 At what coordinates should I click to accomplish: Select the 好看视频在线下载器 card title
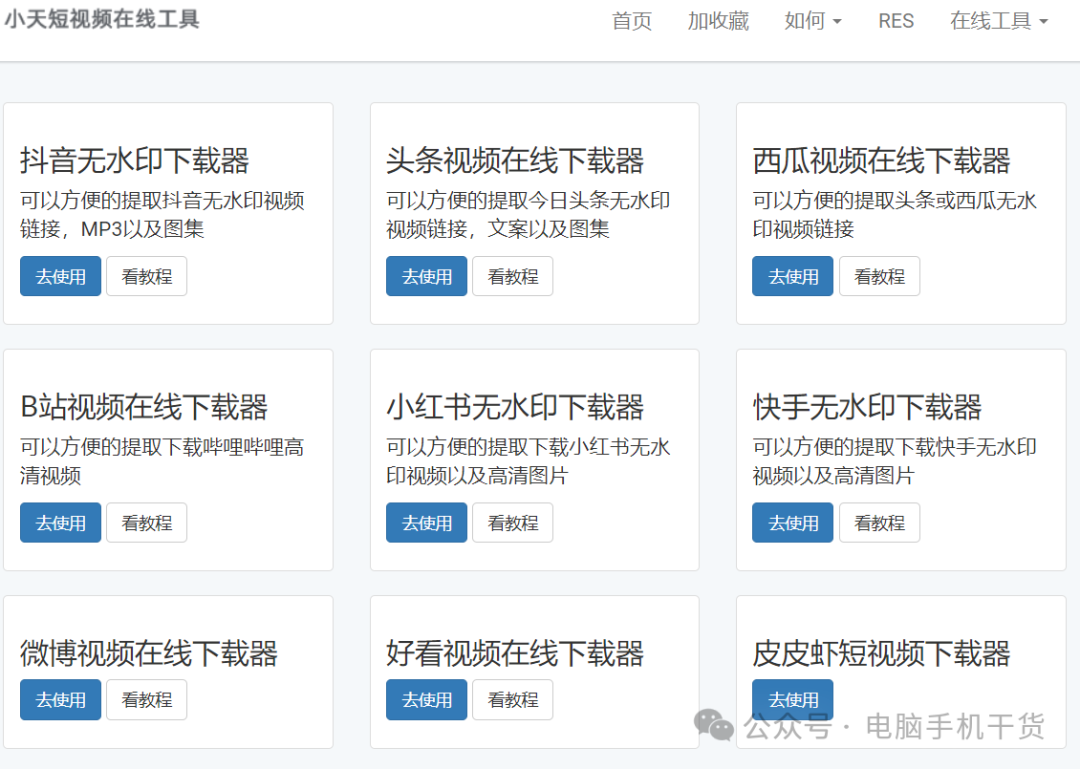(x=515, y=653)
